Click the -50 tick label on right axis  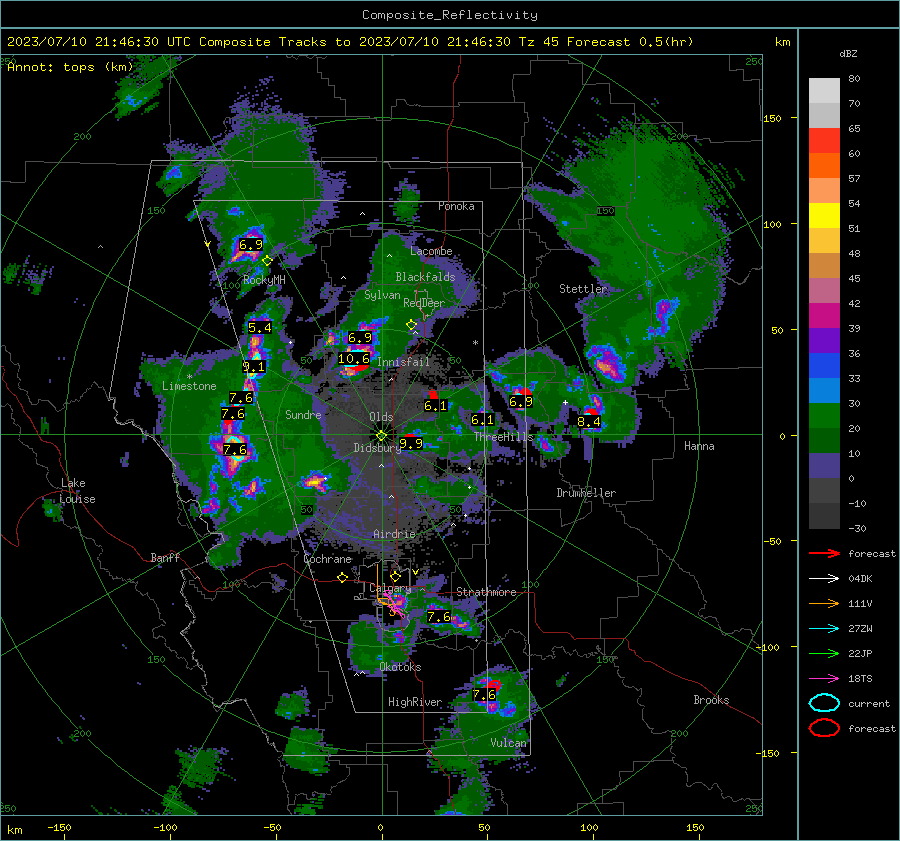[775, 541]
